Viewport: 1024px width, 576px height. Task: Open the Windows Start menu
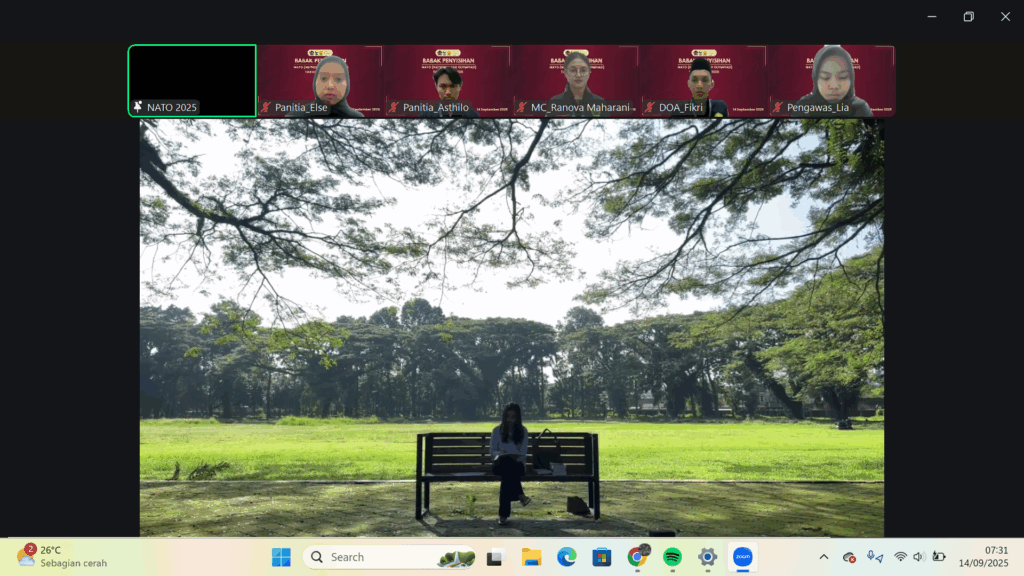point(281,557)
